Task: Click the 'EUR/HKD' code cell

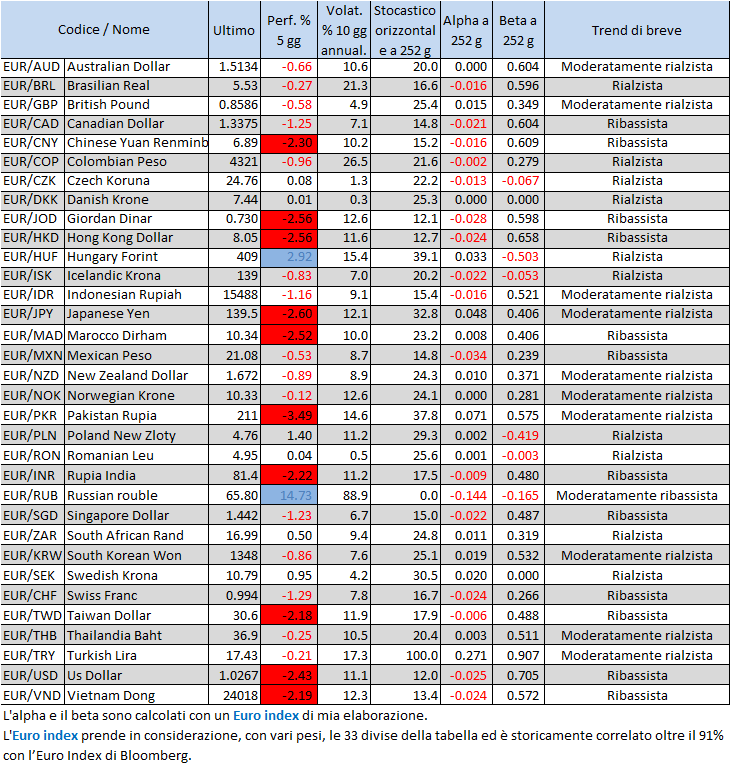Action: 32,238
